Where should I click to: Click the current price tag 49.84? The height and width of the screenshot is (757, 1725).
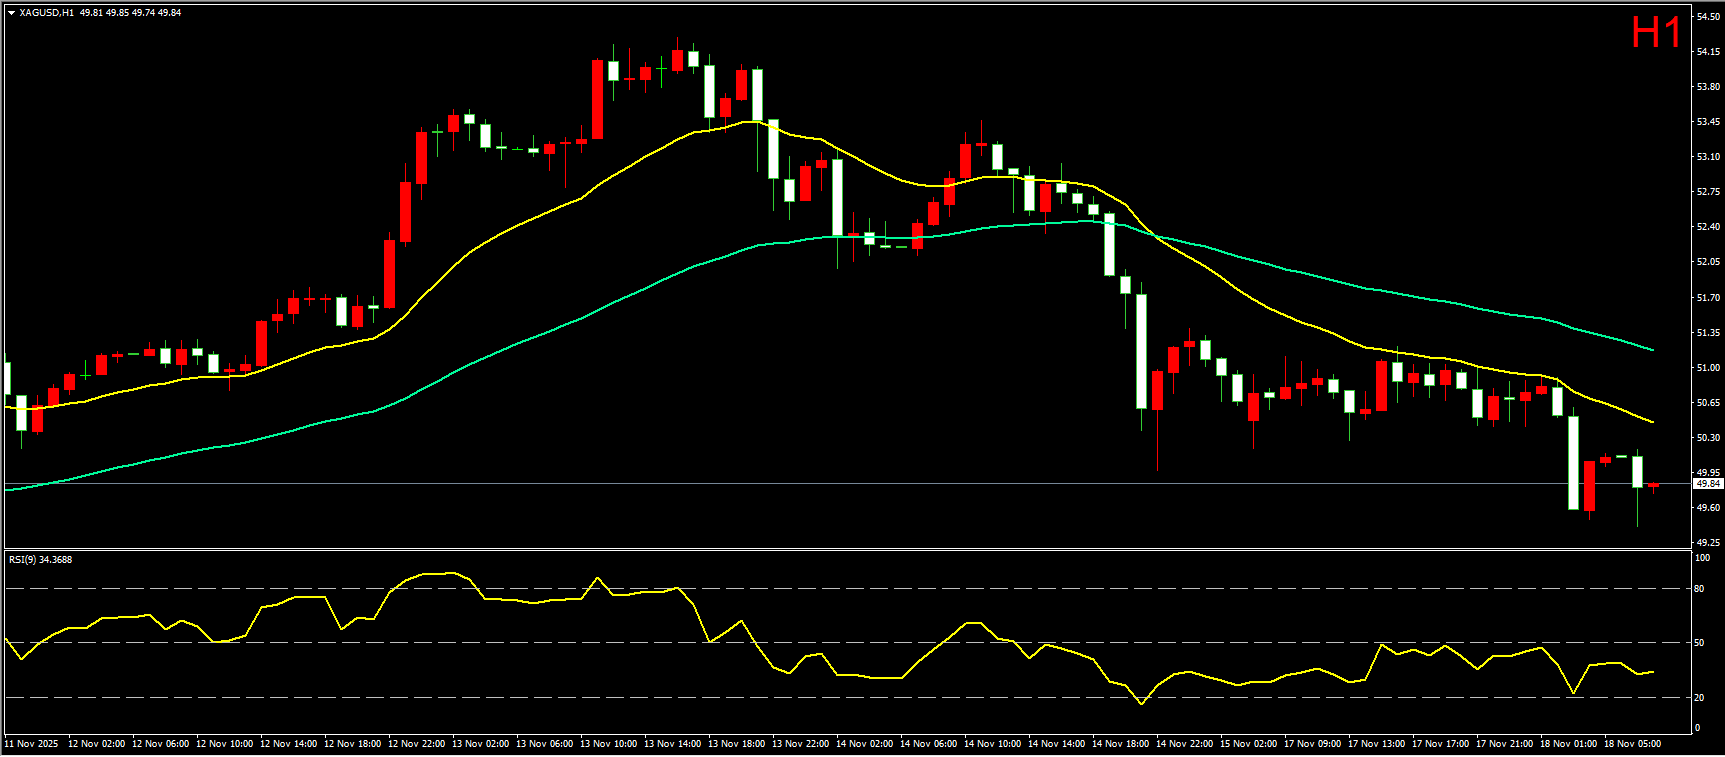click(1707, 484)
